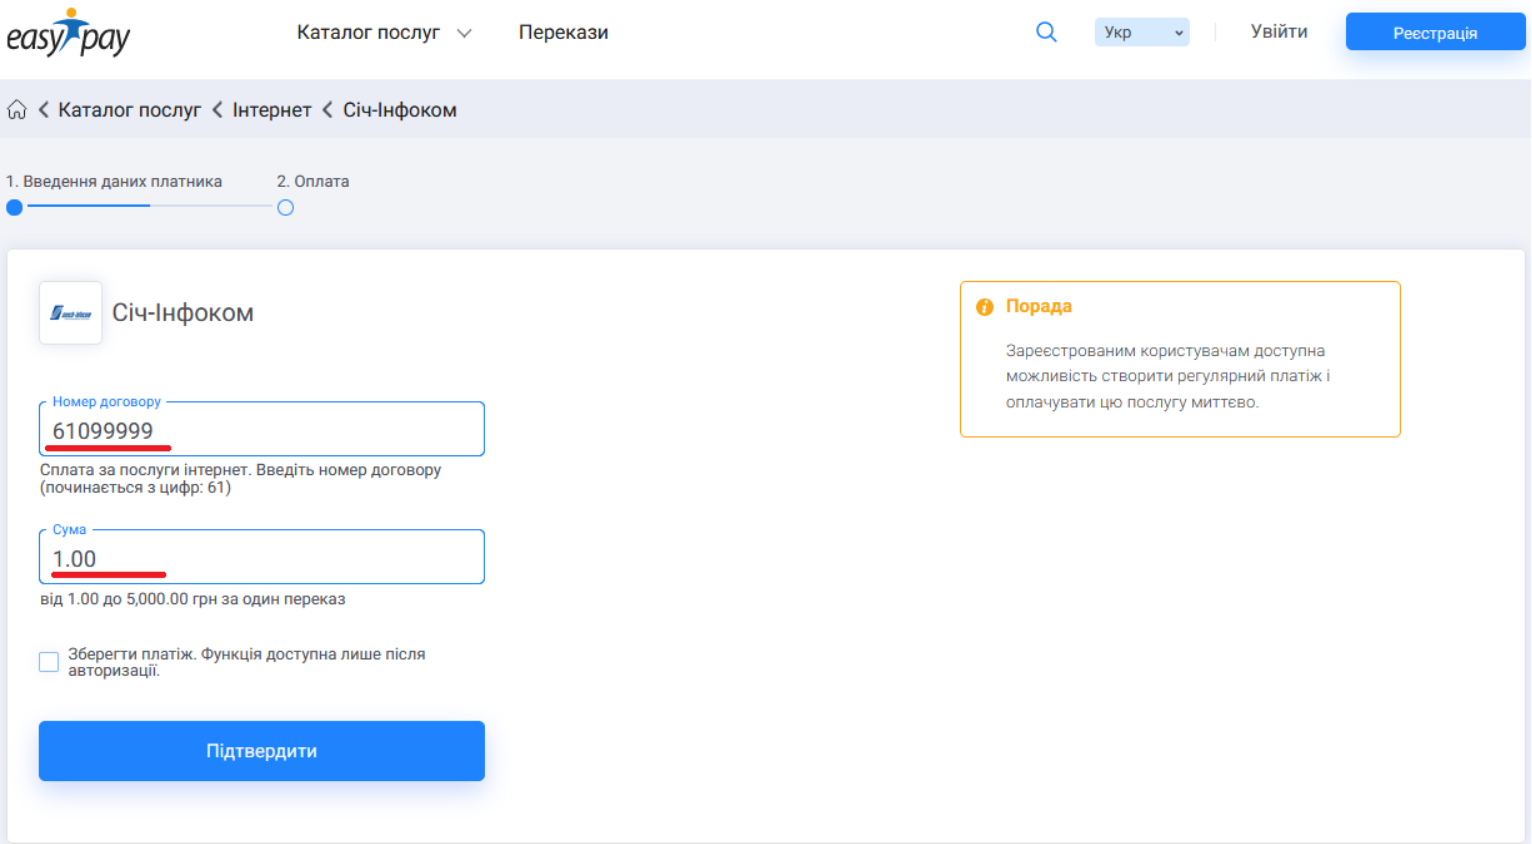Open Каталог послуг breadcrumb link
Image resolution: width=1532 pixels, height=844 pixels.
129,110
